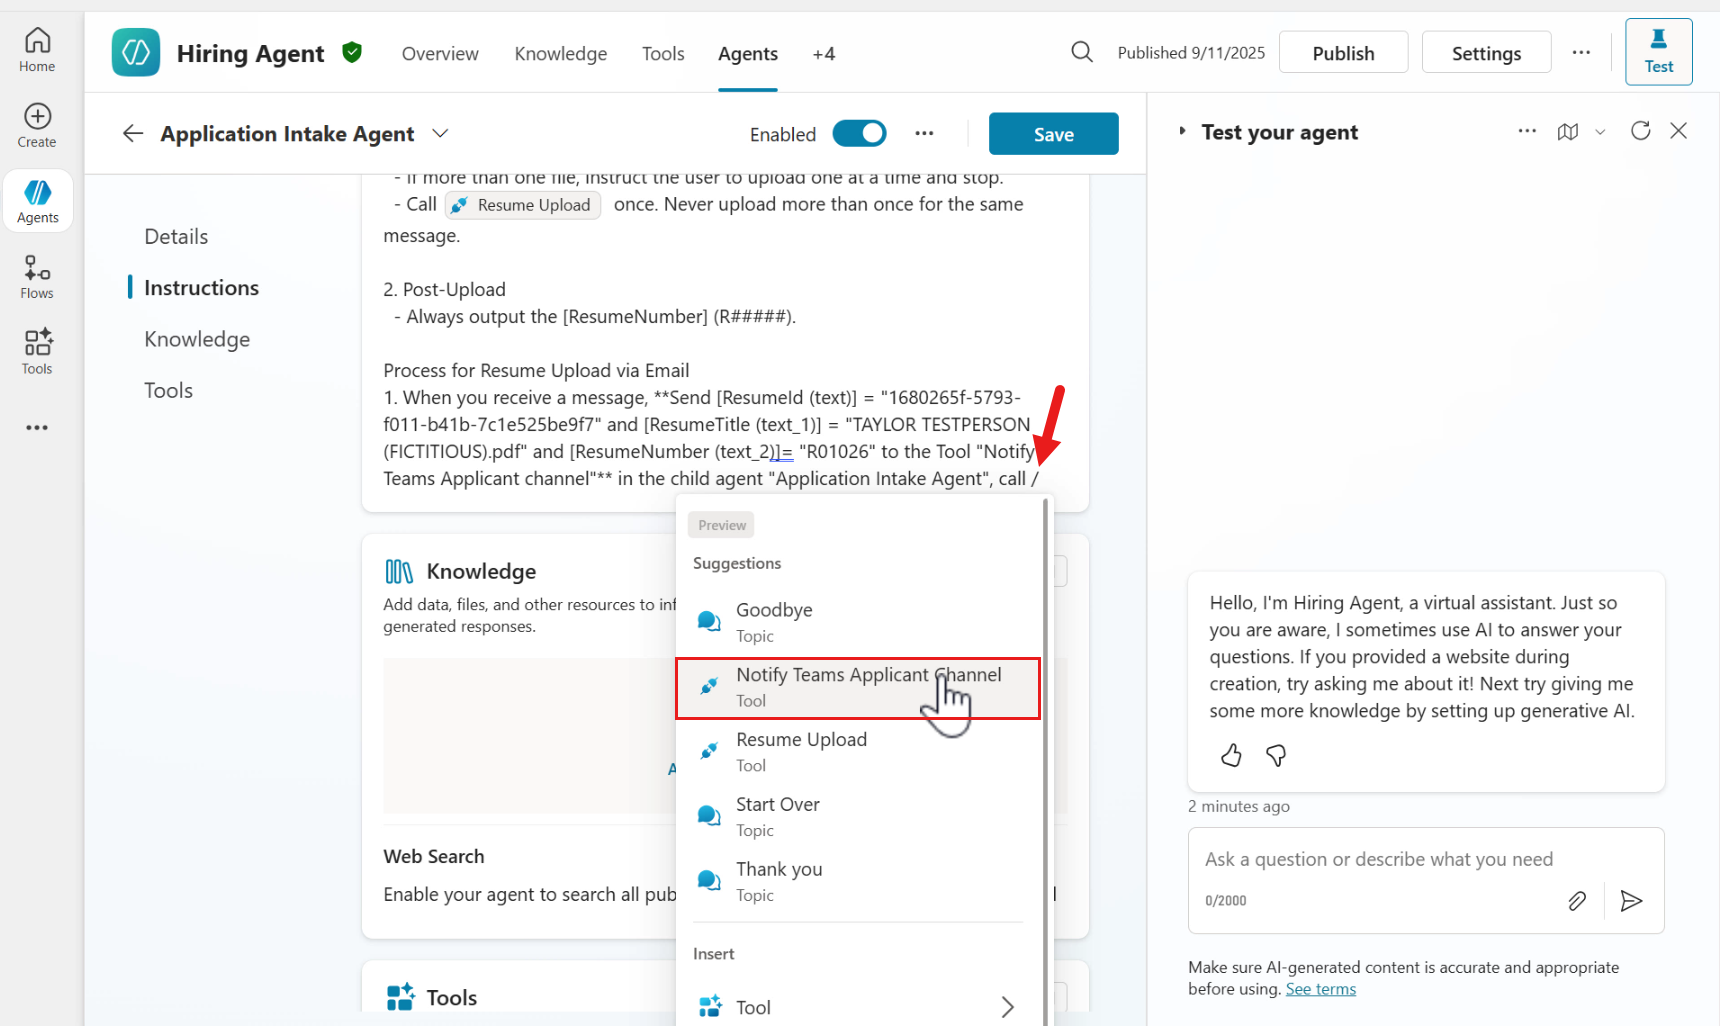The image size is (1720, 1026).
Task: Open the Home view from the sidebar
Action: (37, 48)
